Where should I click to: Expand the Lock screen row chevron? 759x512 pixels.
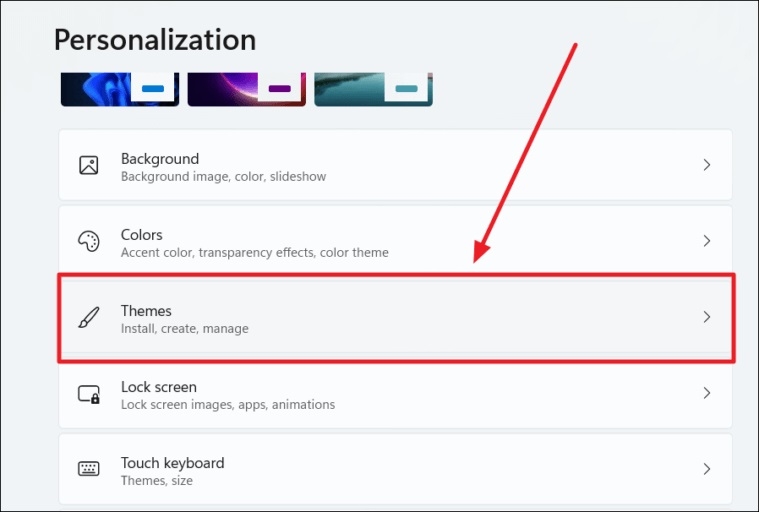pyautogui.click(x=706, y=393)
